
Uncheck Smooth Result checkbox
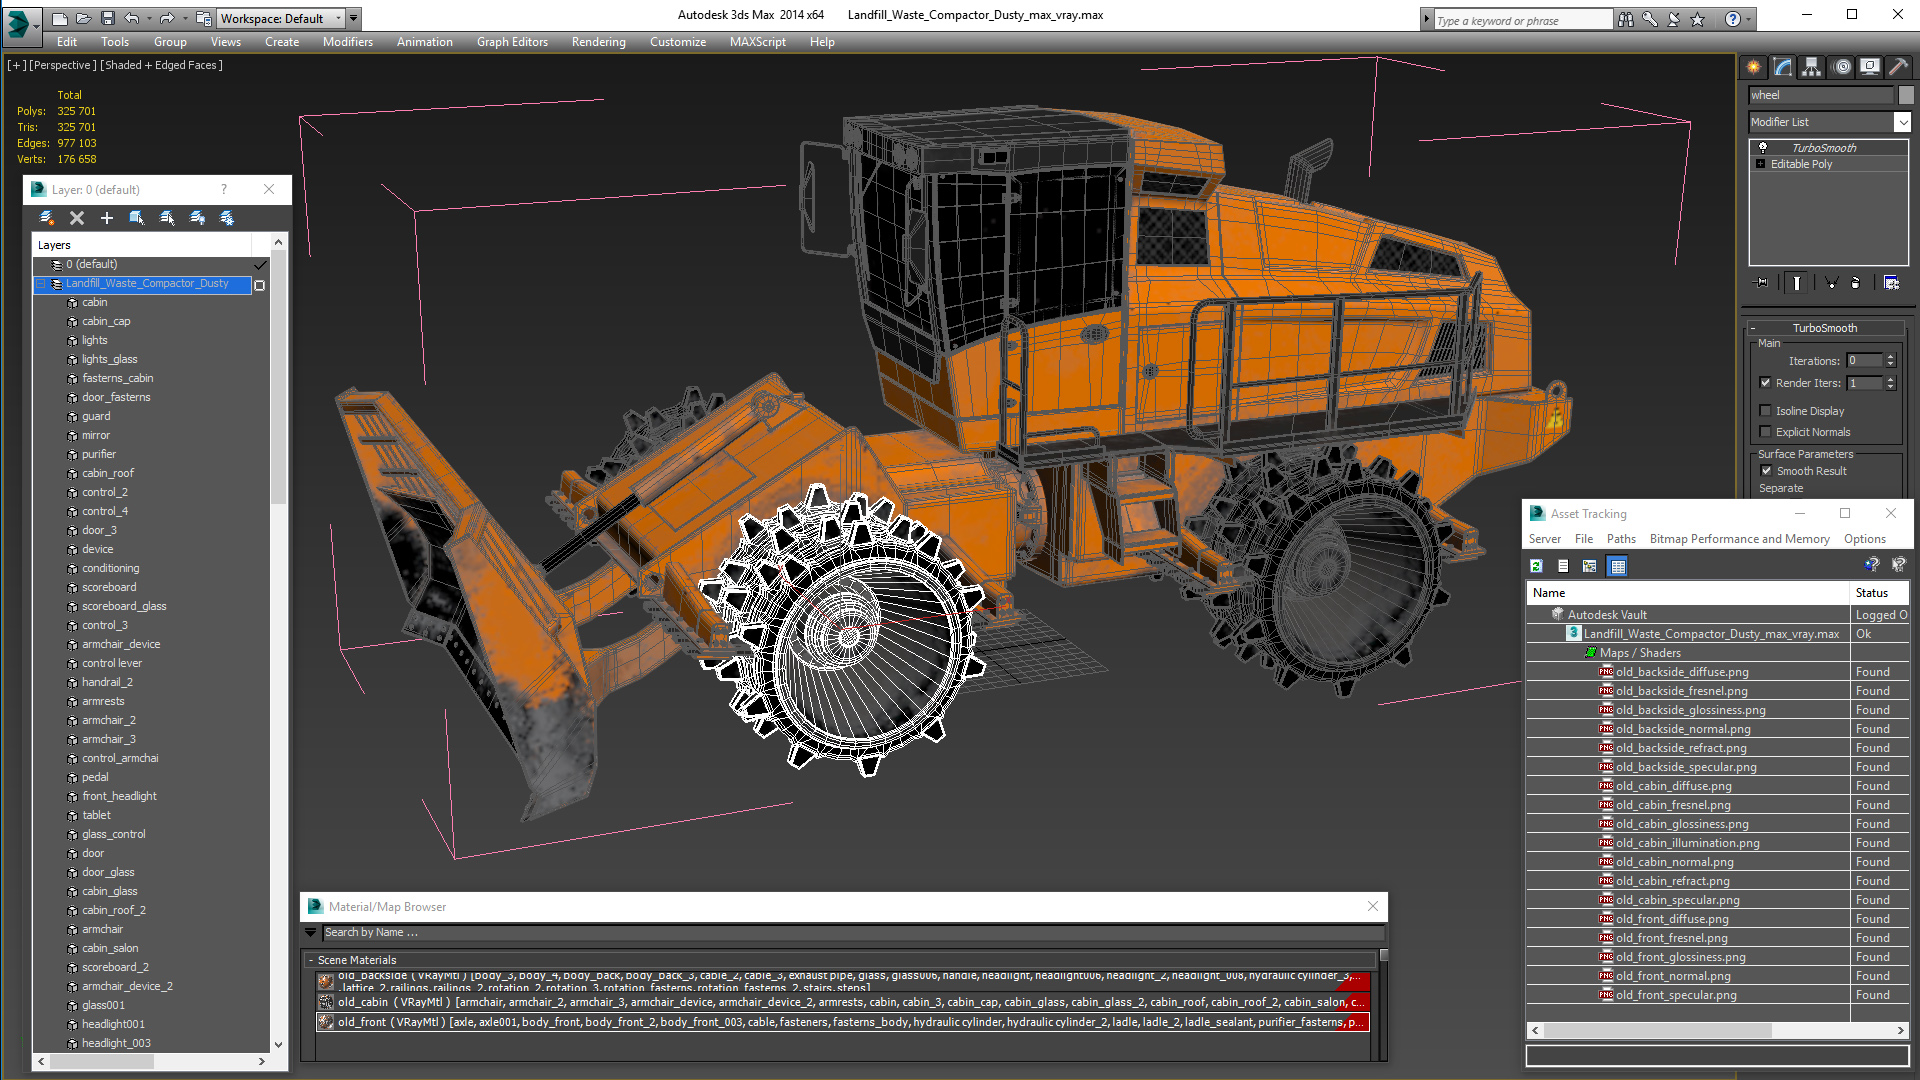tap(1766, 471)
